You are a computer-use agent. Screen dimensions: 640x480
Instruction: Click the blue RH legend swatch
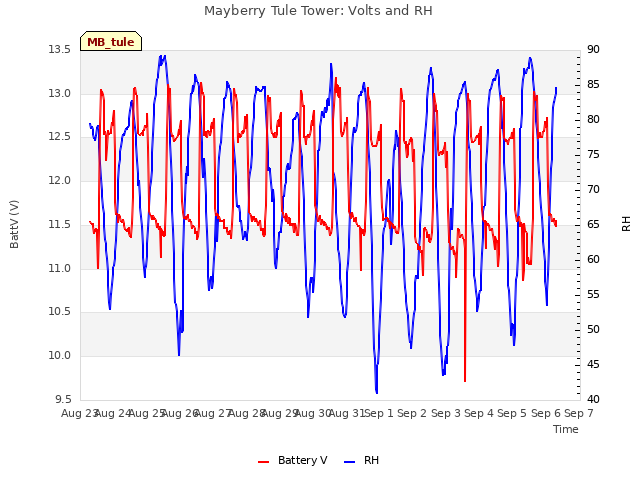click(350, 462)
